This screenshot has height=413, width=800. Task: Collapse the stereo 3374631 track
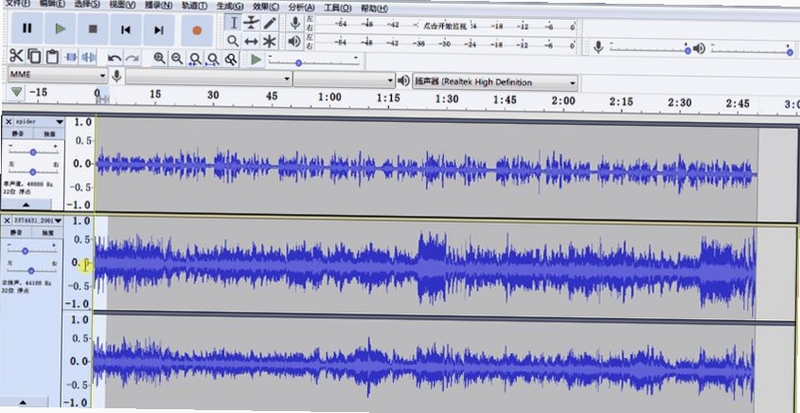tap(22, 402)
